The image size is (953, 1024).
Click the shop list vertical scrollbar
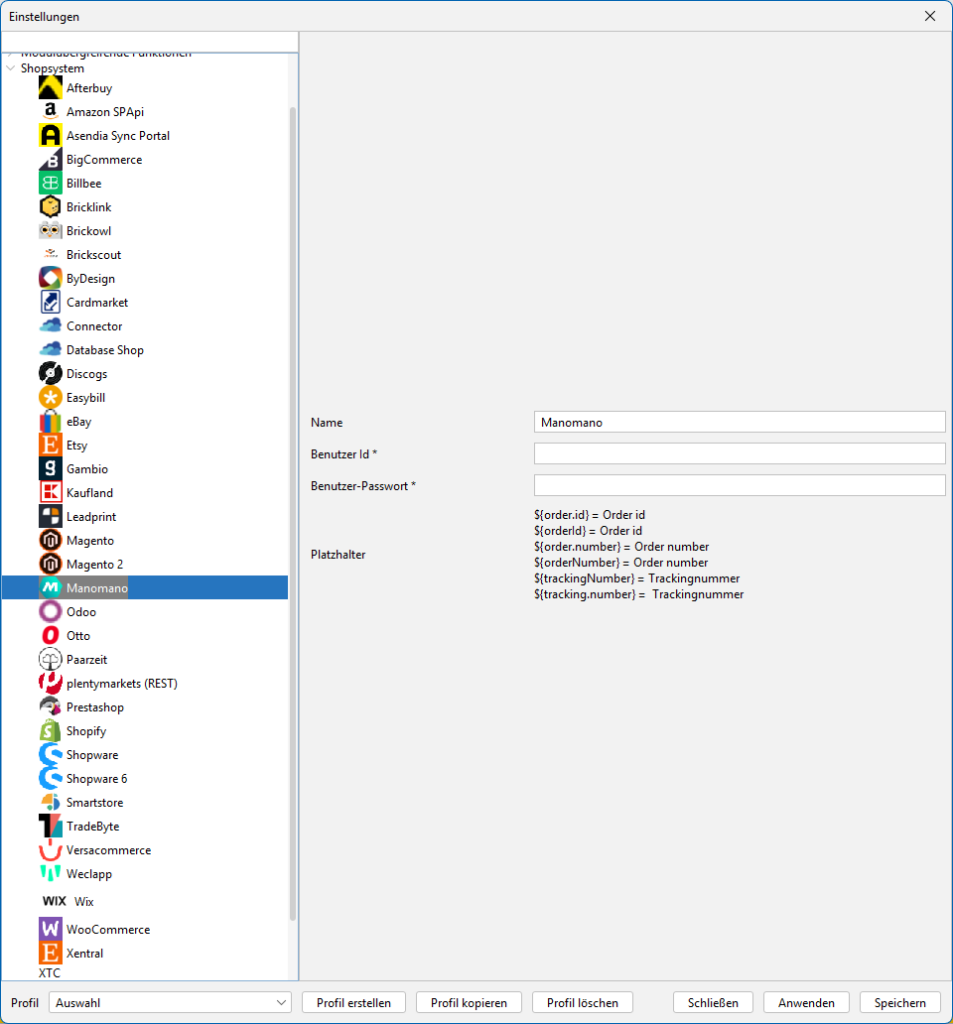click(x=293, y=500)
